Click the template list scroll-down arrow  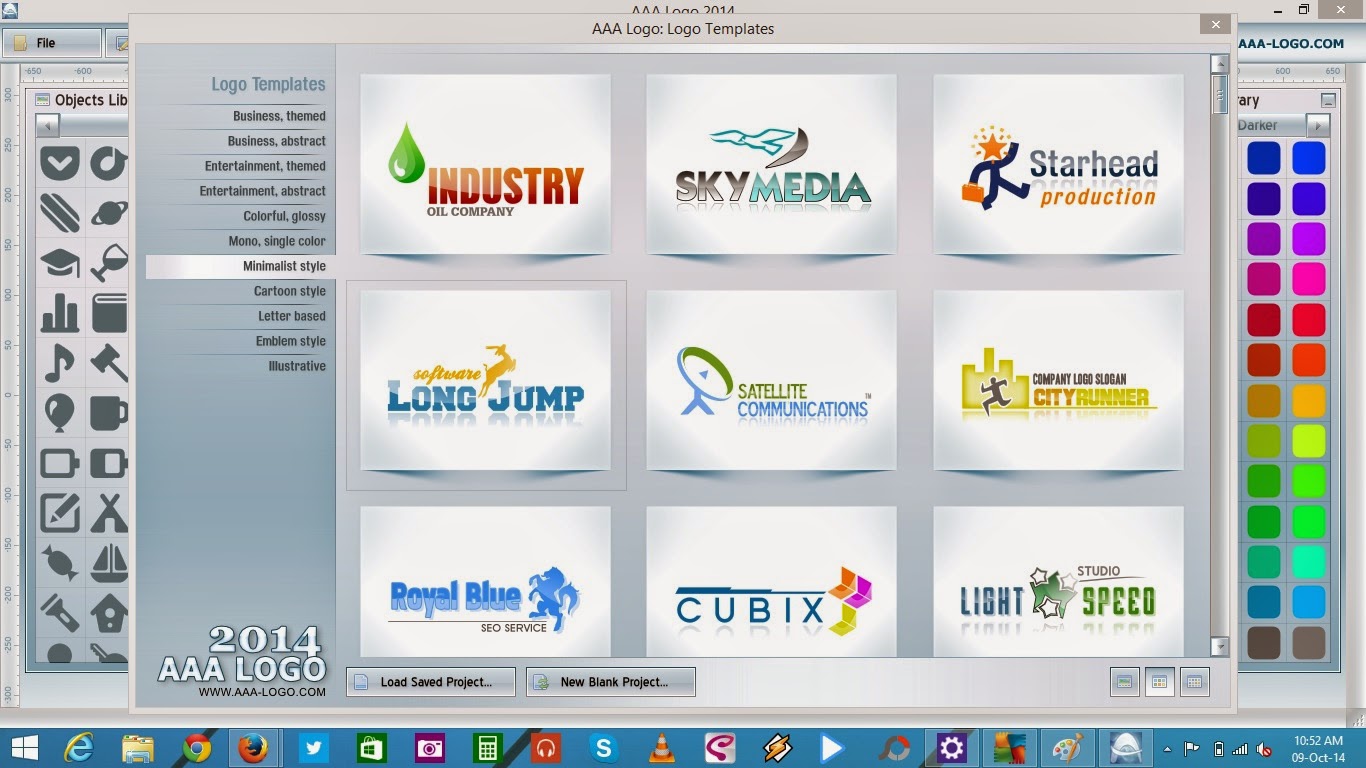(1219, 646)
